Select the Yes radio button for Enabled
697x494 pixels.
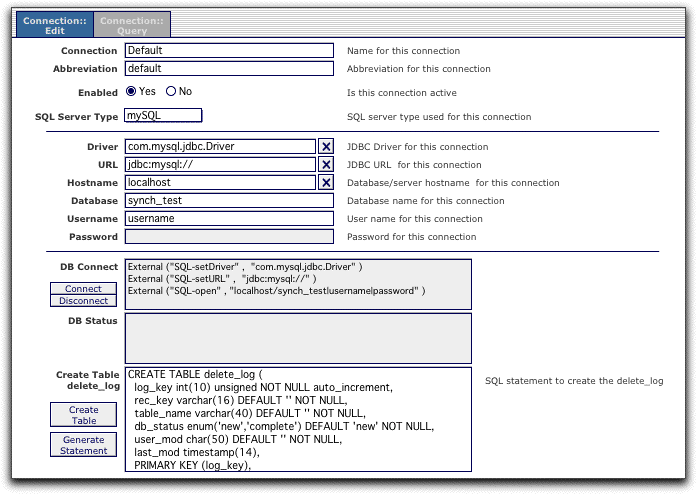tap(132, 91)
